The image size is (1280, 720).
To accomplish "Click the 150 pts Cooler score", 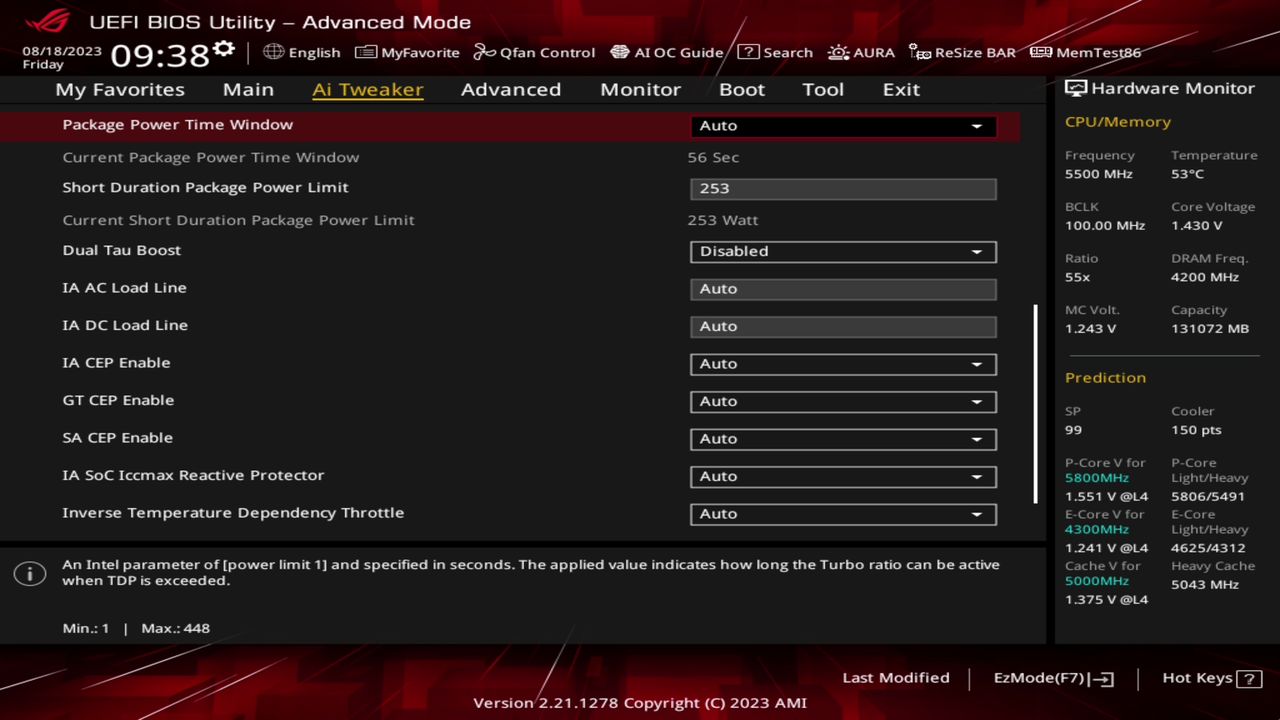I will click(x=1196, y=430).
